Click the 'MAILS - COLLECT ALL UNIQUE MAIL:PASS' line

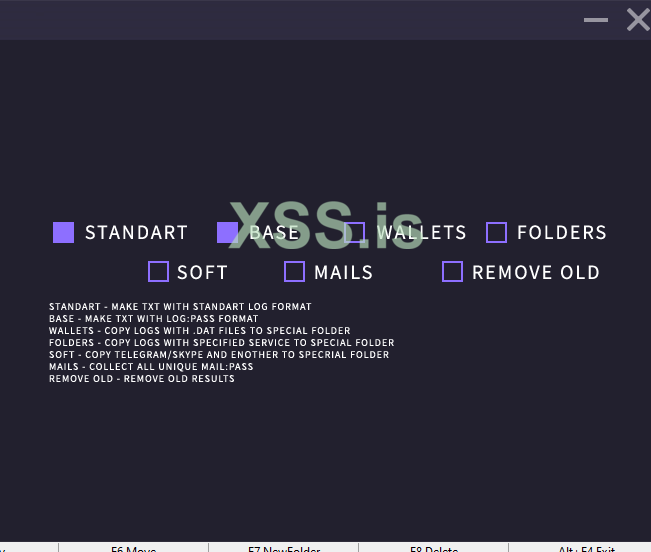coord(151,367)
